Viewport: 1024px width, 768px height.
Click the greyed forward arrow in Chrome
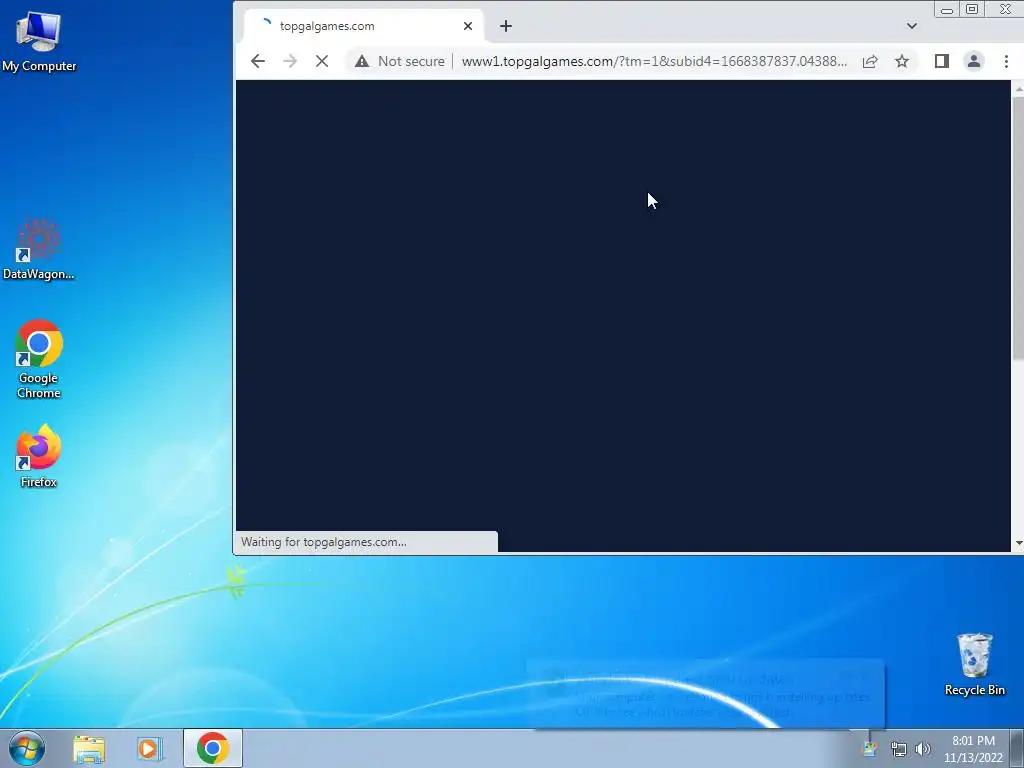coord(290,61)
